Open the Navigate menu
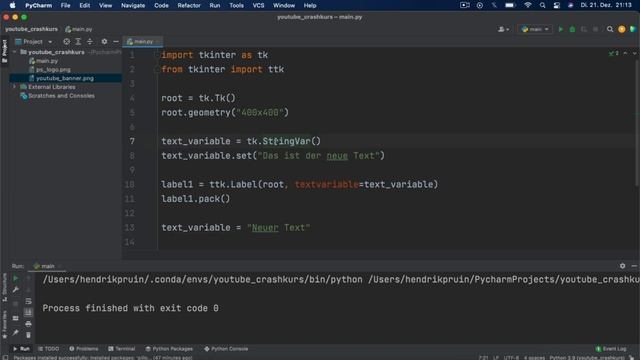This screenshot has height=360, width=640. 133,5
